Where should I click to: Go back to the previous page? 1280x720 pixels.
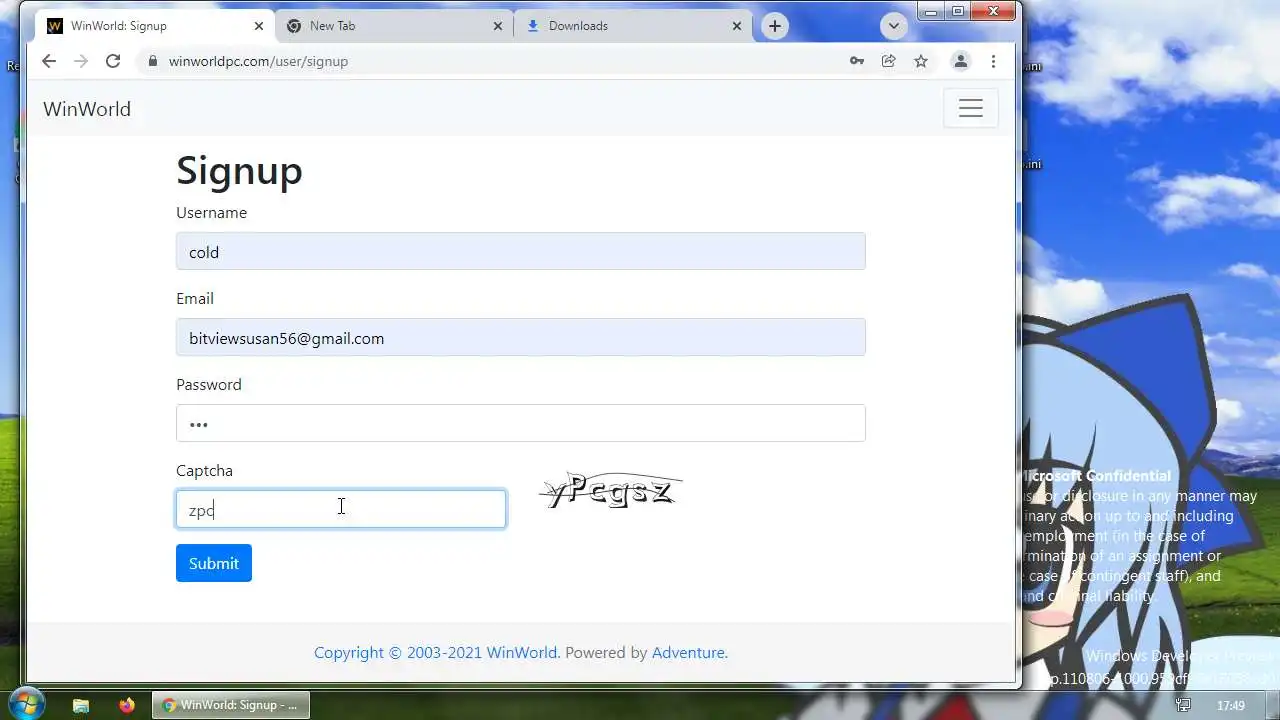pyautogui.click(x=49, y=61)
